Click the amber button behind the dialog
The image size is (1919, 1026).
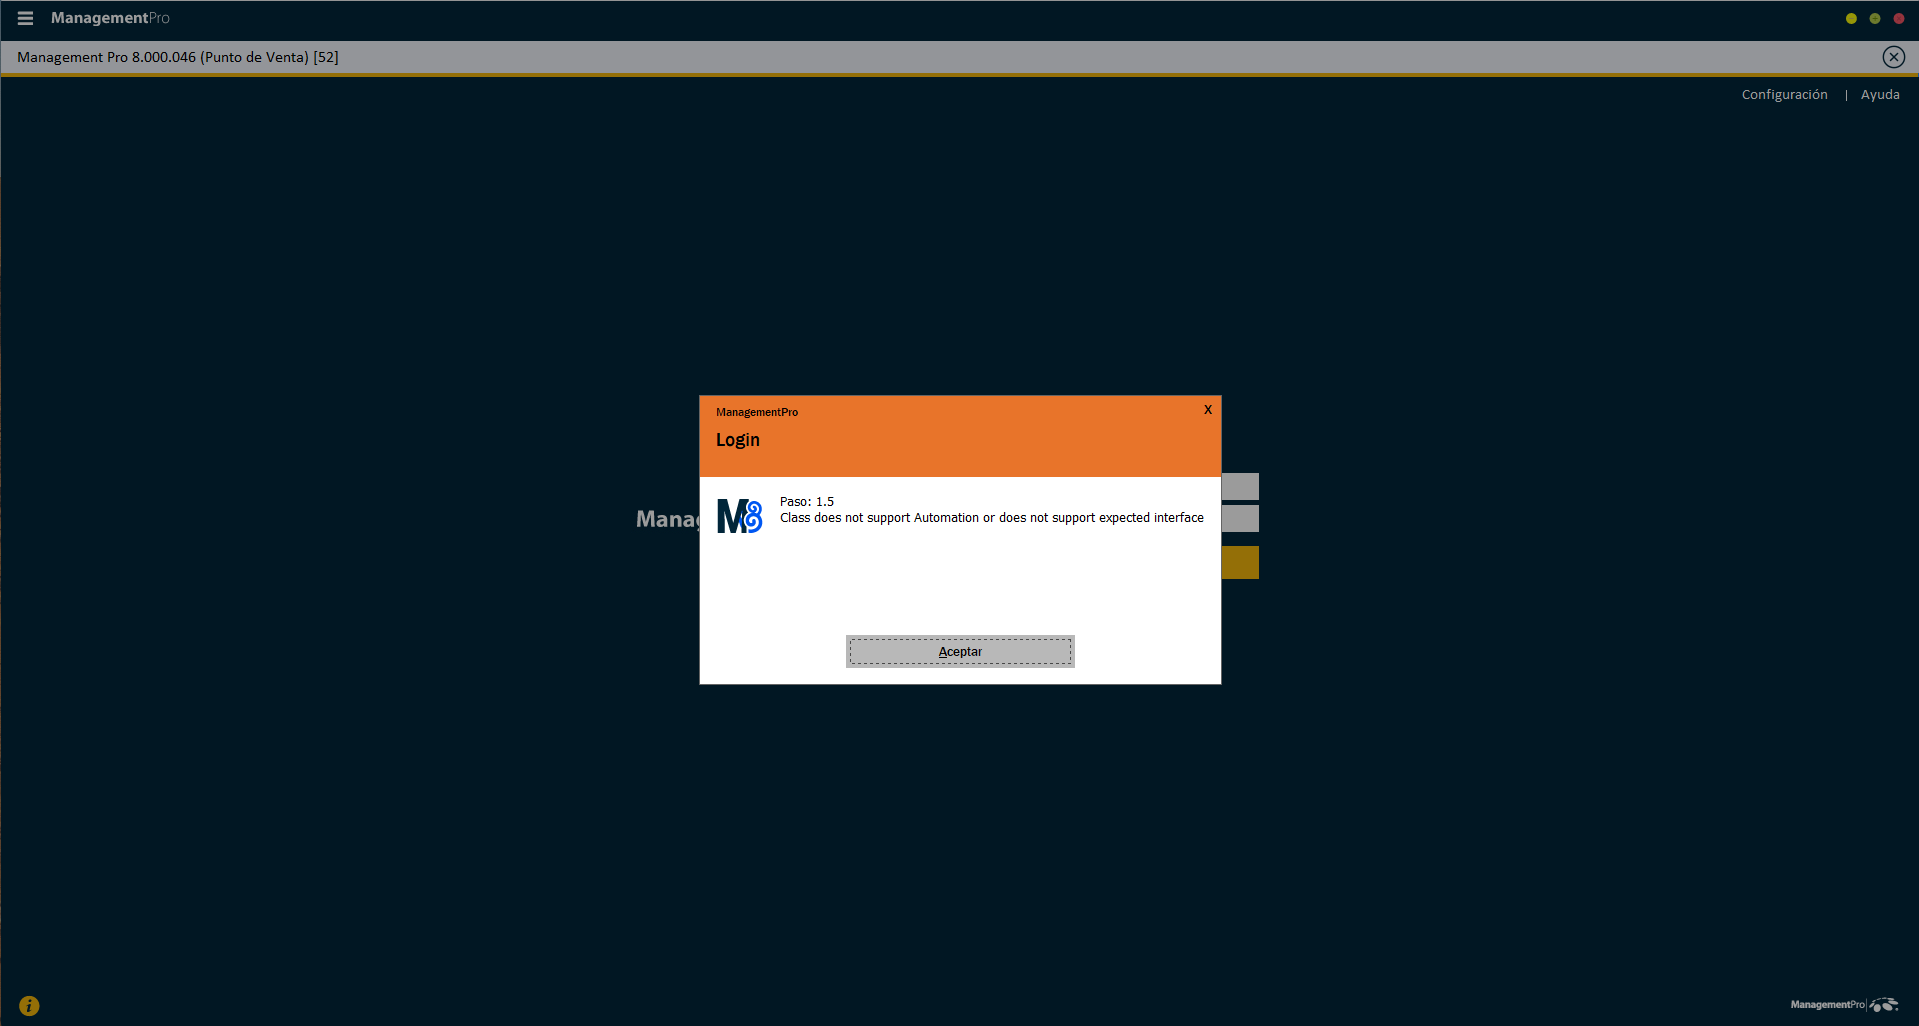tap(1240, 562)
